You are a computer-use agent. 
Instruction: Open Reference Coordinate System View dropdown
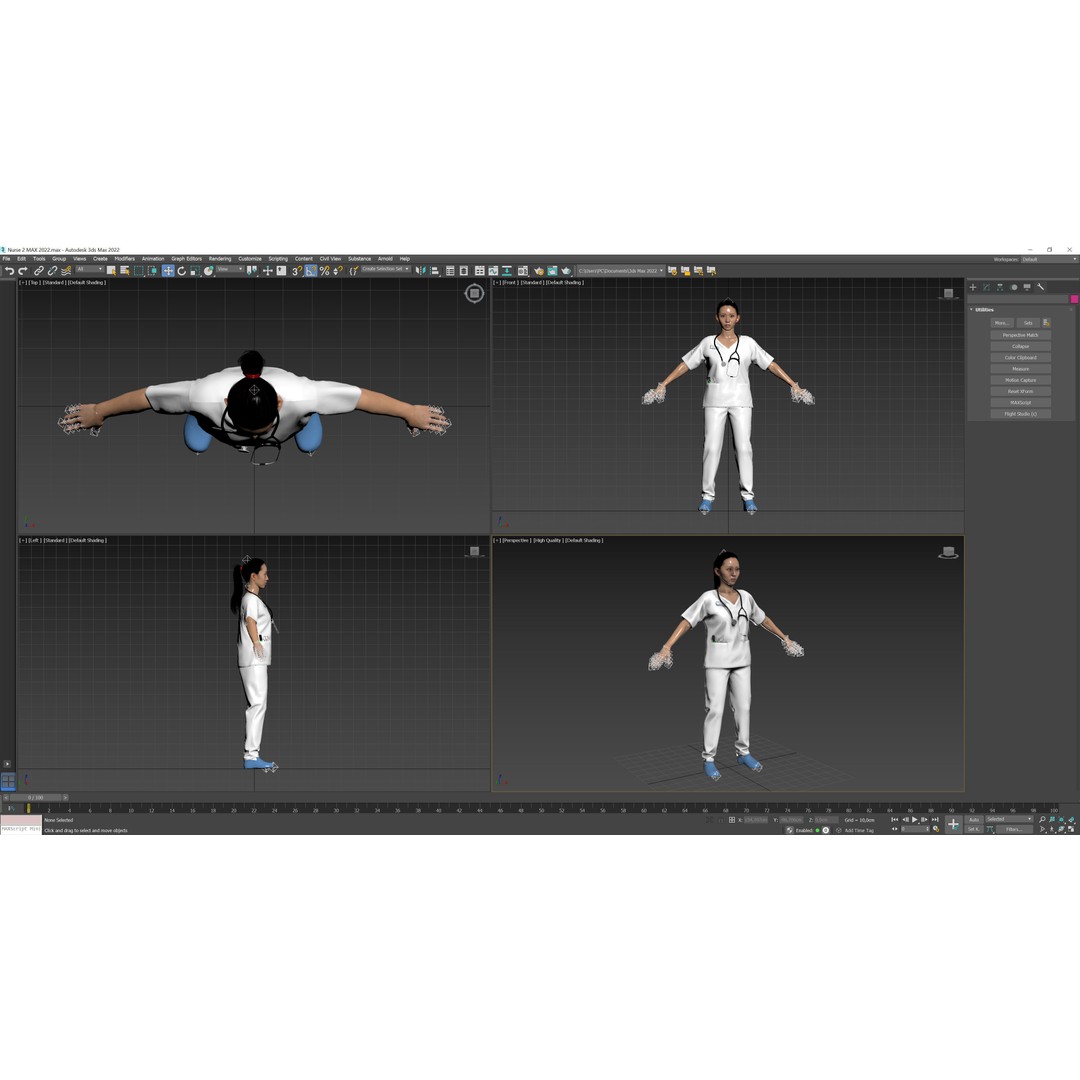(231, 269)
